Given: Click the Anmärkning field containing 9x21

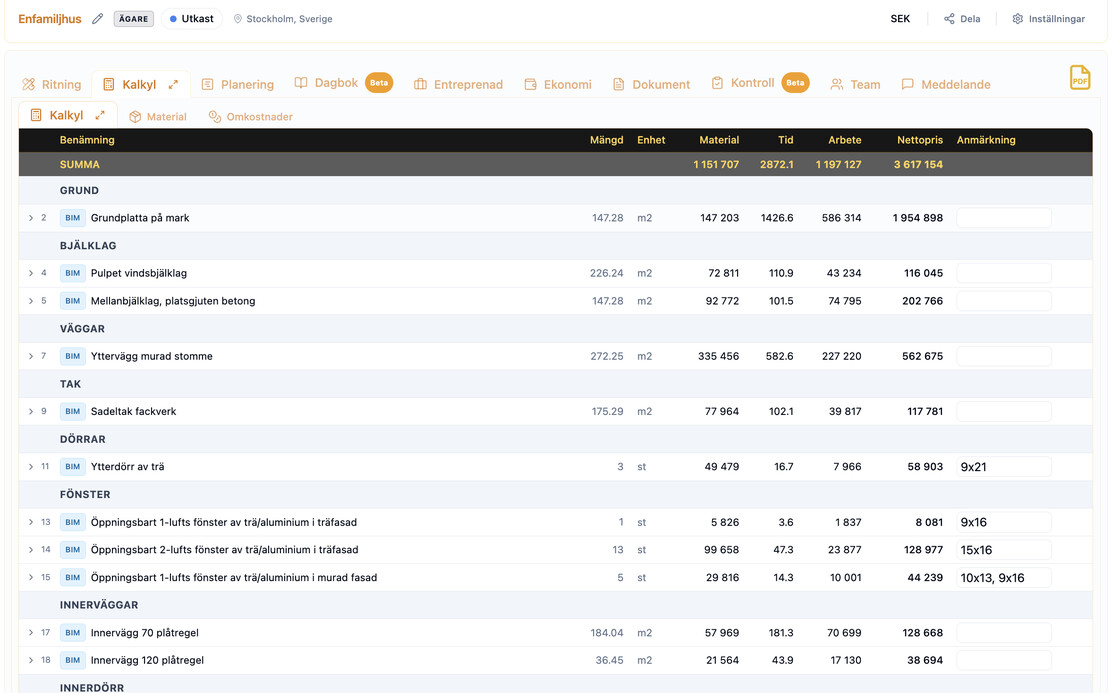Looking at the screenshot, I should [x=1004, y=467].
